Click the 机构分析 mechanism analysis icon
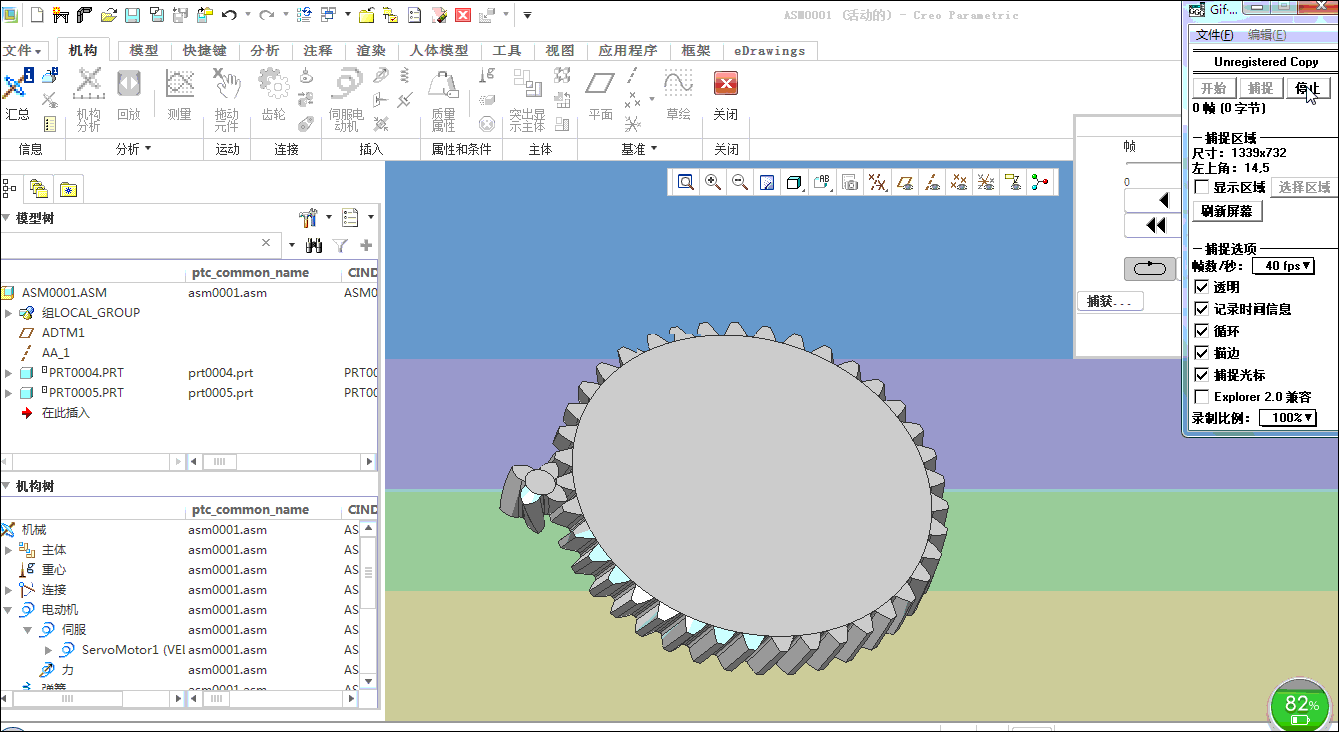 tap(88, 100)
